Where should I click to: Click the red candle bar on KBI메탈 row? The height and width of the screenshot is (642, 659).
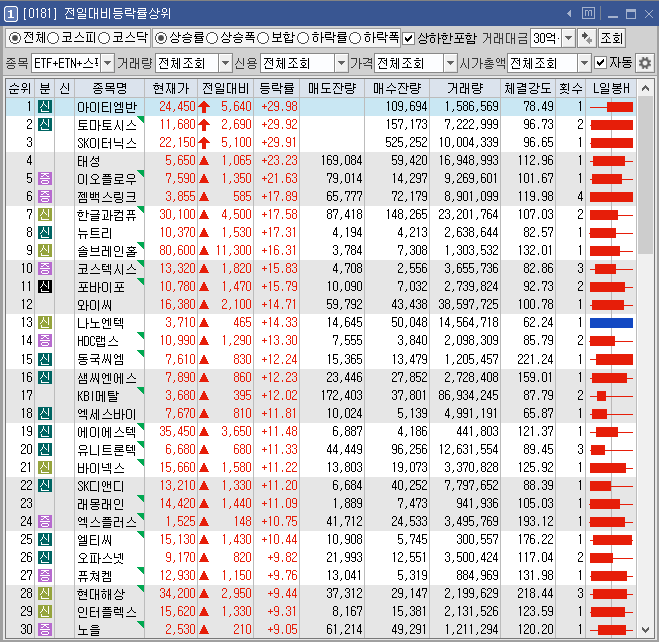coord(601,395)
